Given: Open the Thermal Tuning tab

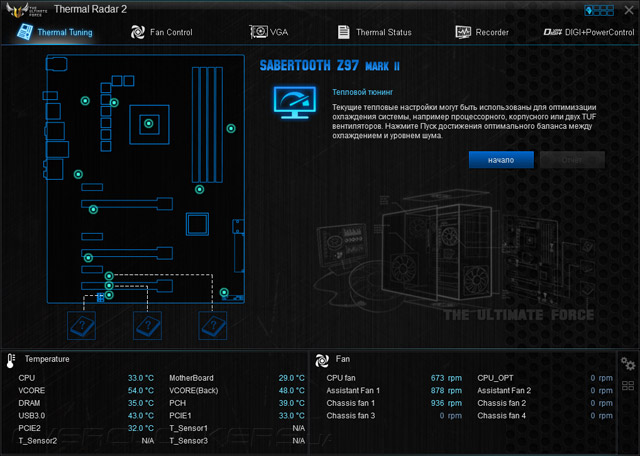Looking at the screenshot, I should pos(55,32).
